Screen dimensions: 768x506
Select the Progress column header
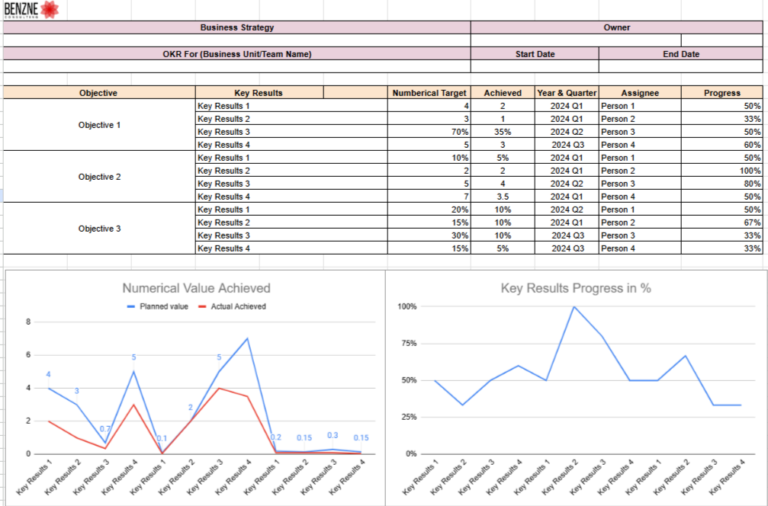tap(722, 93)
